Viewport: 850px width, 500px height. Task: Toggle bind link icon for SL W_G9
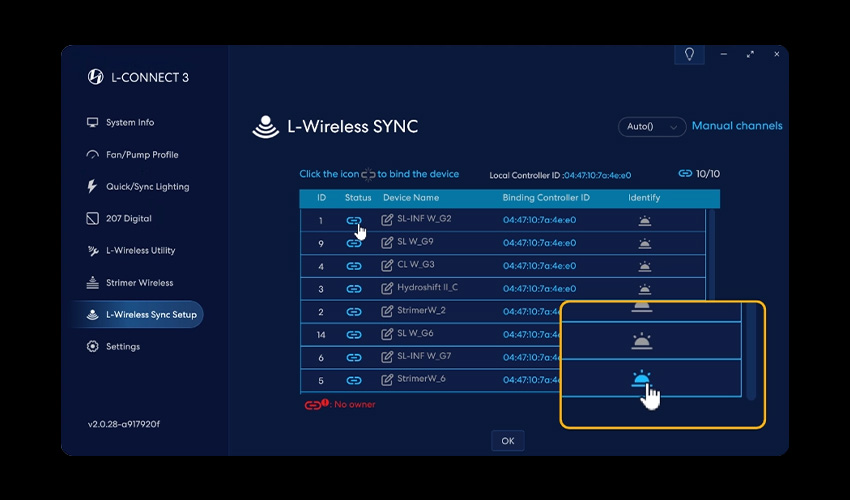click(354, 243)
